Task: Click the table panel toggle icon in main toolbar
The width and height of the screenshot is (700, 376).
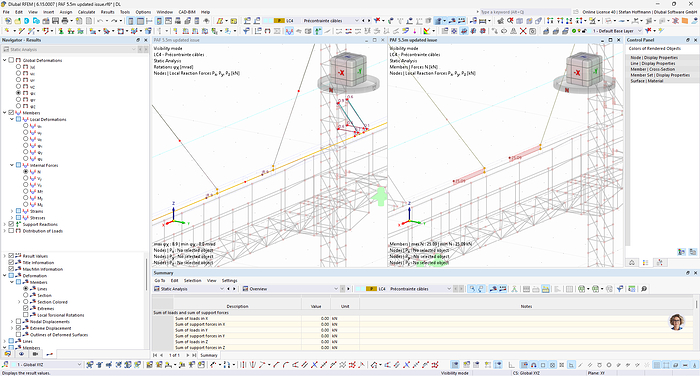Action: coord(140,21)
